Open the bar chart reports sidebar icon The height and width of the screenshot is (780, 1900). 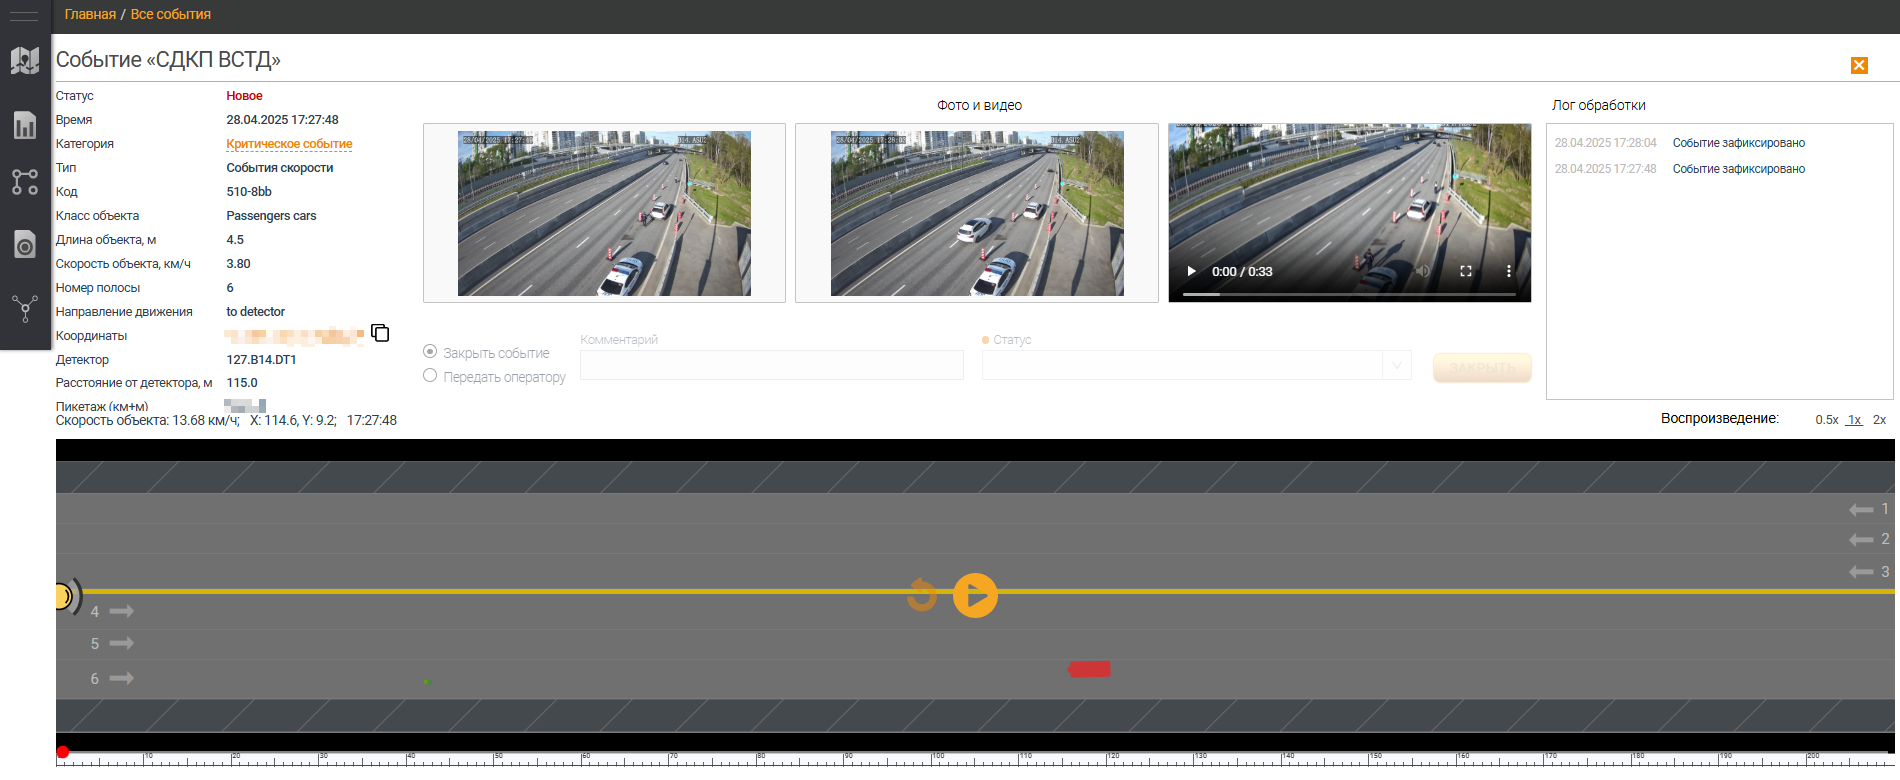(25, 125)
